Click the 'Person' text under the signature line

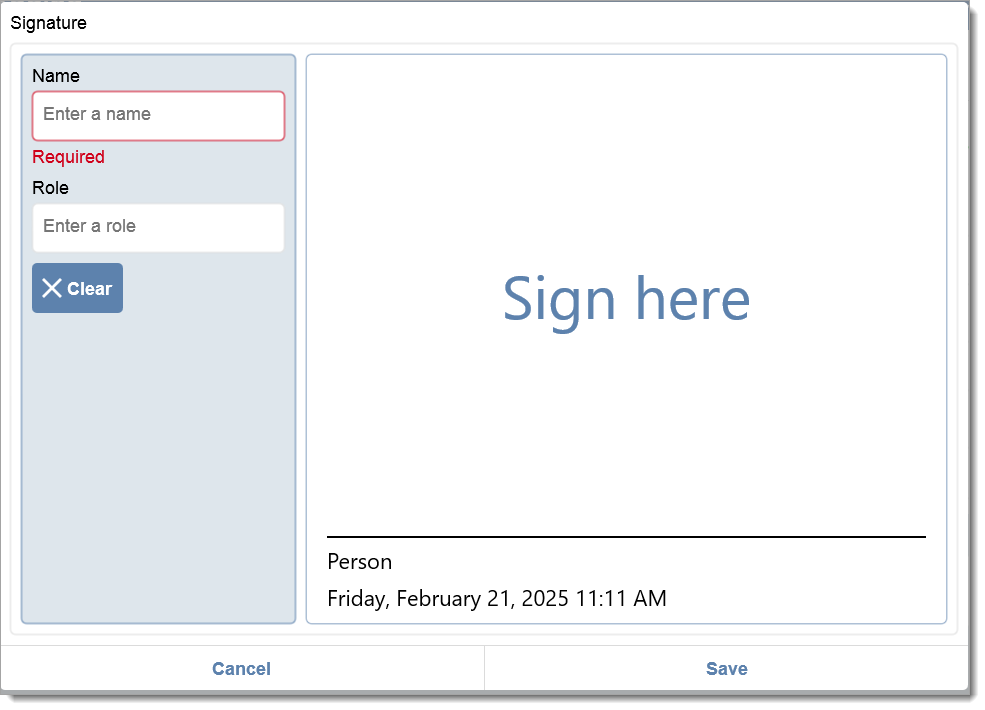click(x=359, y=562)
